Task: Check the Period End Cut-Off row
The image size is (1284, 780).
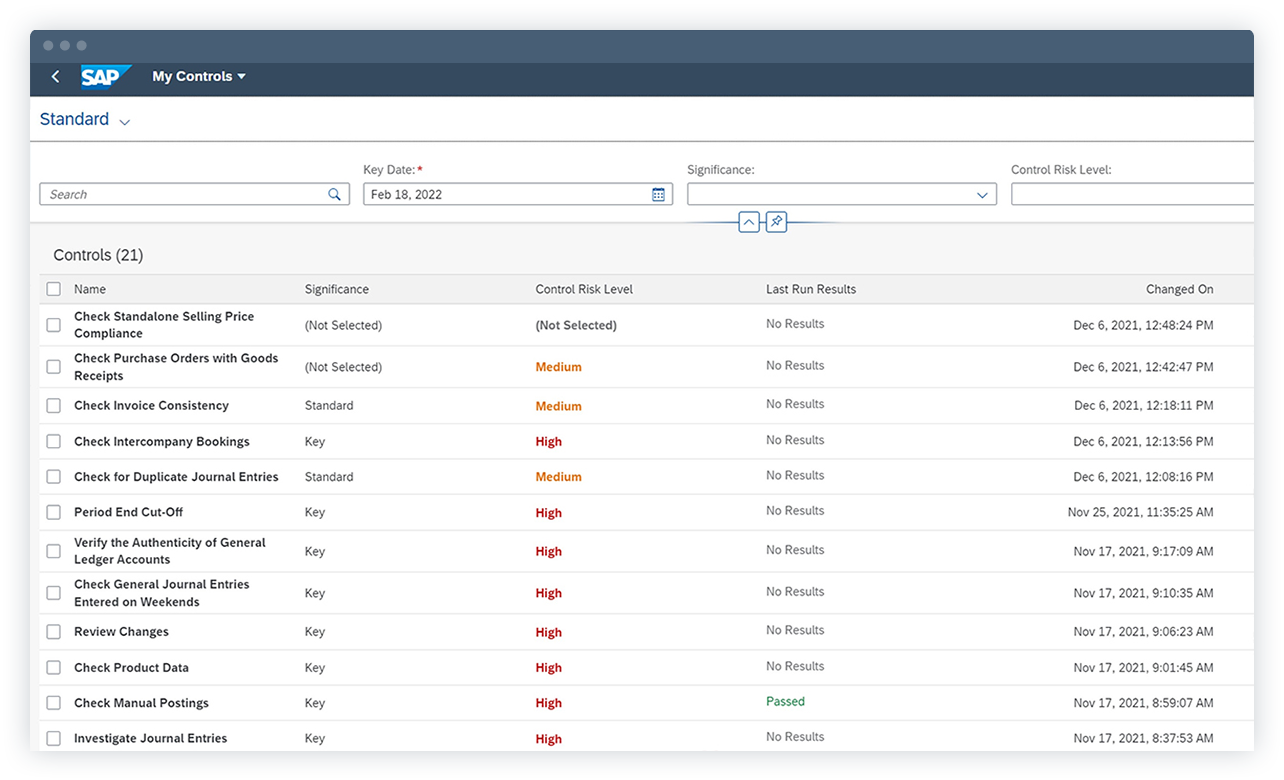Action: (x=53, y=511)
